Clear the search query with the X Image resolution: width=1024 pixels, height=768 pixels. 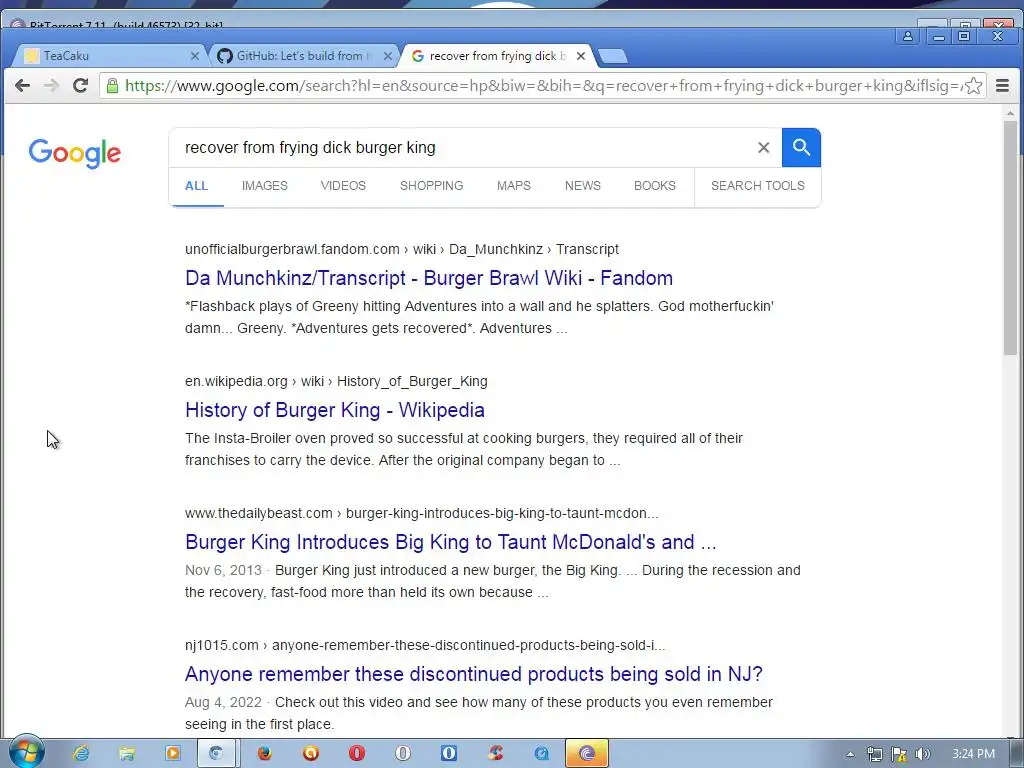click(x=763, y=148)
